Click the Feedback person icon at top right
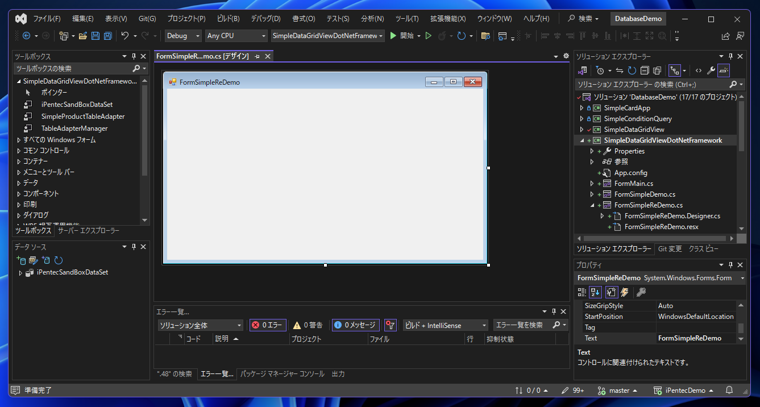The width and height of the screenshot is (760, 407). pyautogui.click(x=740, y=36)
